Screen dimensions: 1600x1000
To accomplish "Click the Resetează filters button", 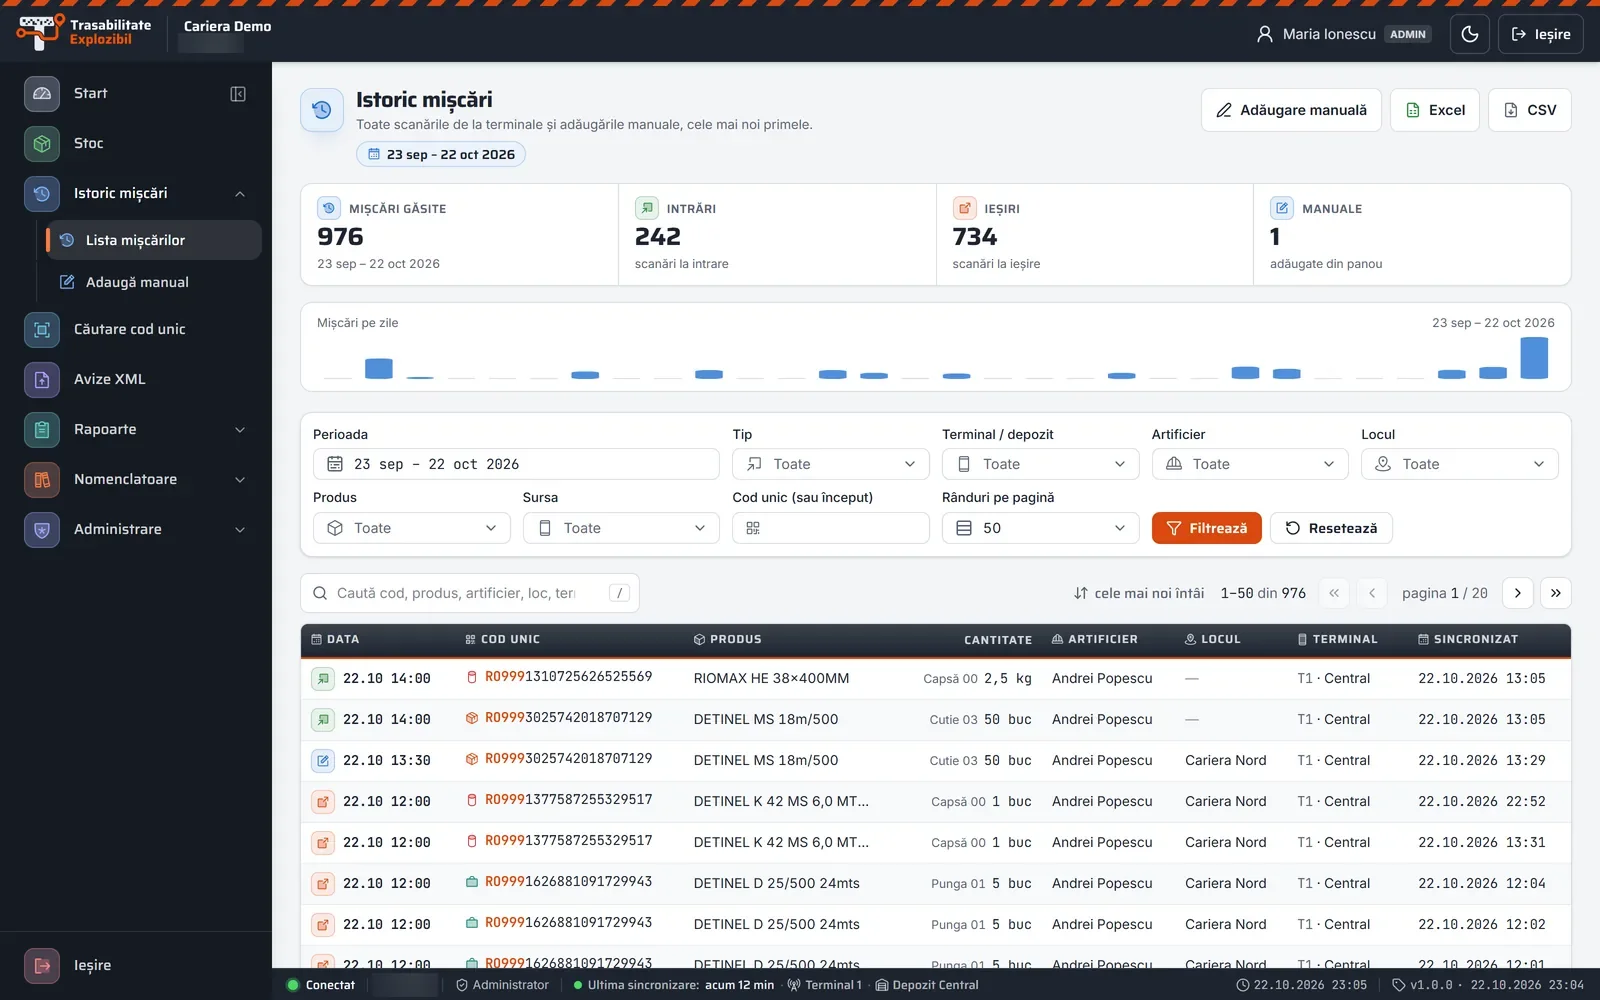I will click(x=1331, y=528).
